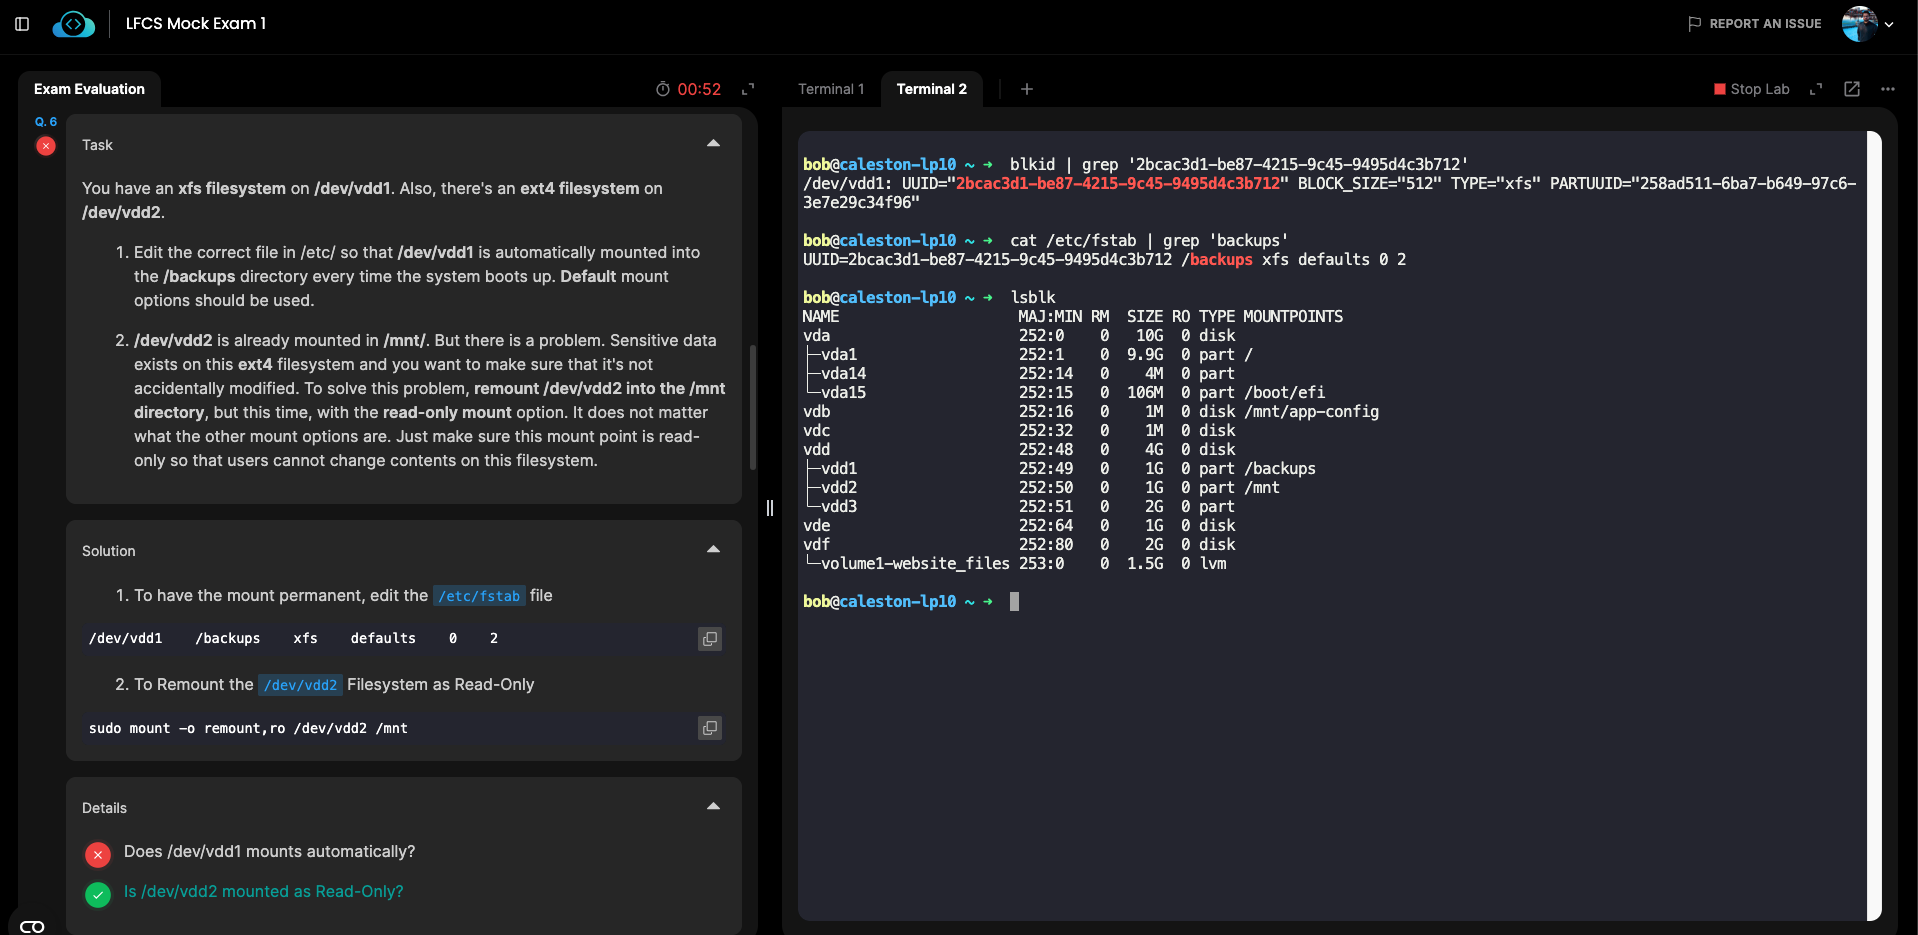Click the panel divider resize handle
The height and width of the screenshot is (935, 1918).
[769, 508]
